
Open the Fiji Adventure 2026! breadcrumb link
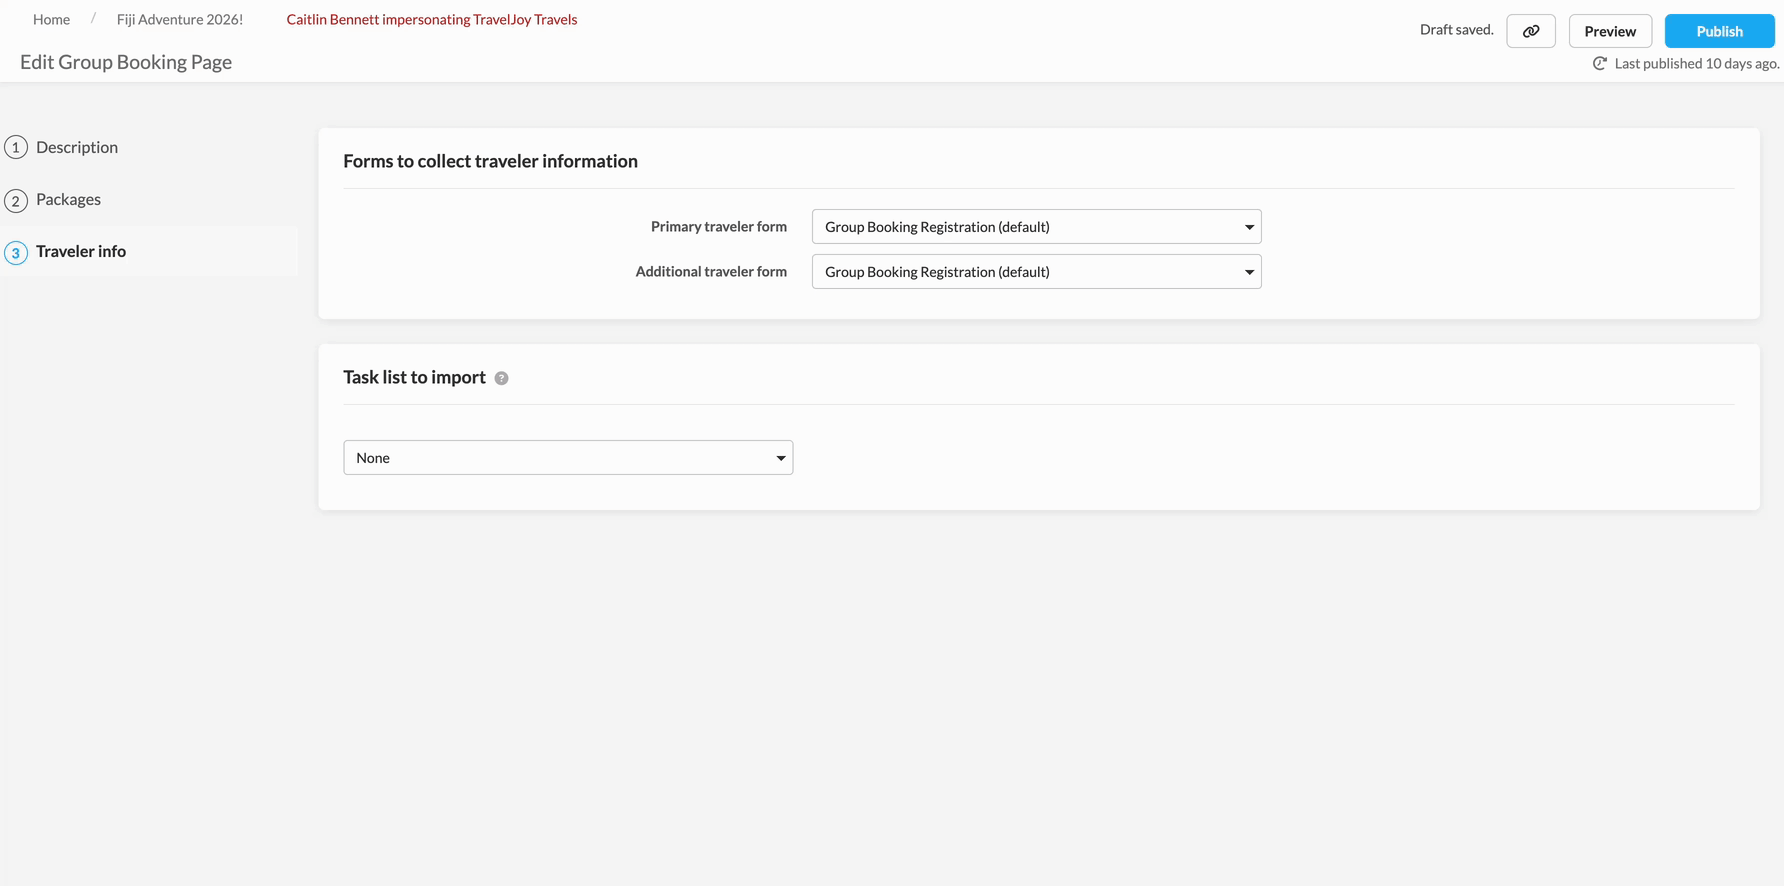pos(180,19)
